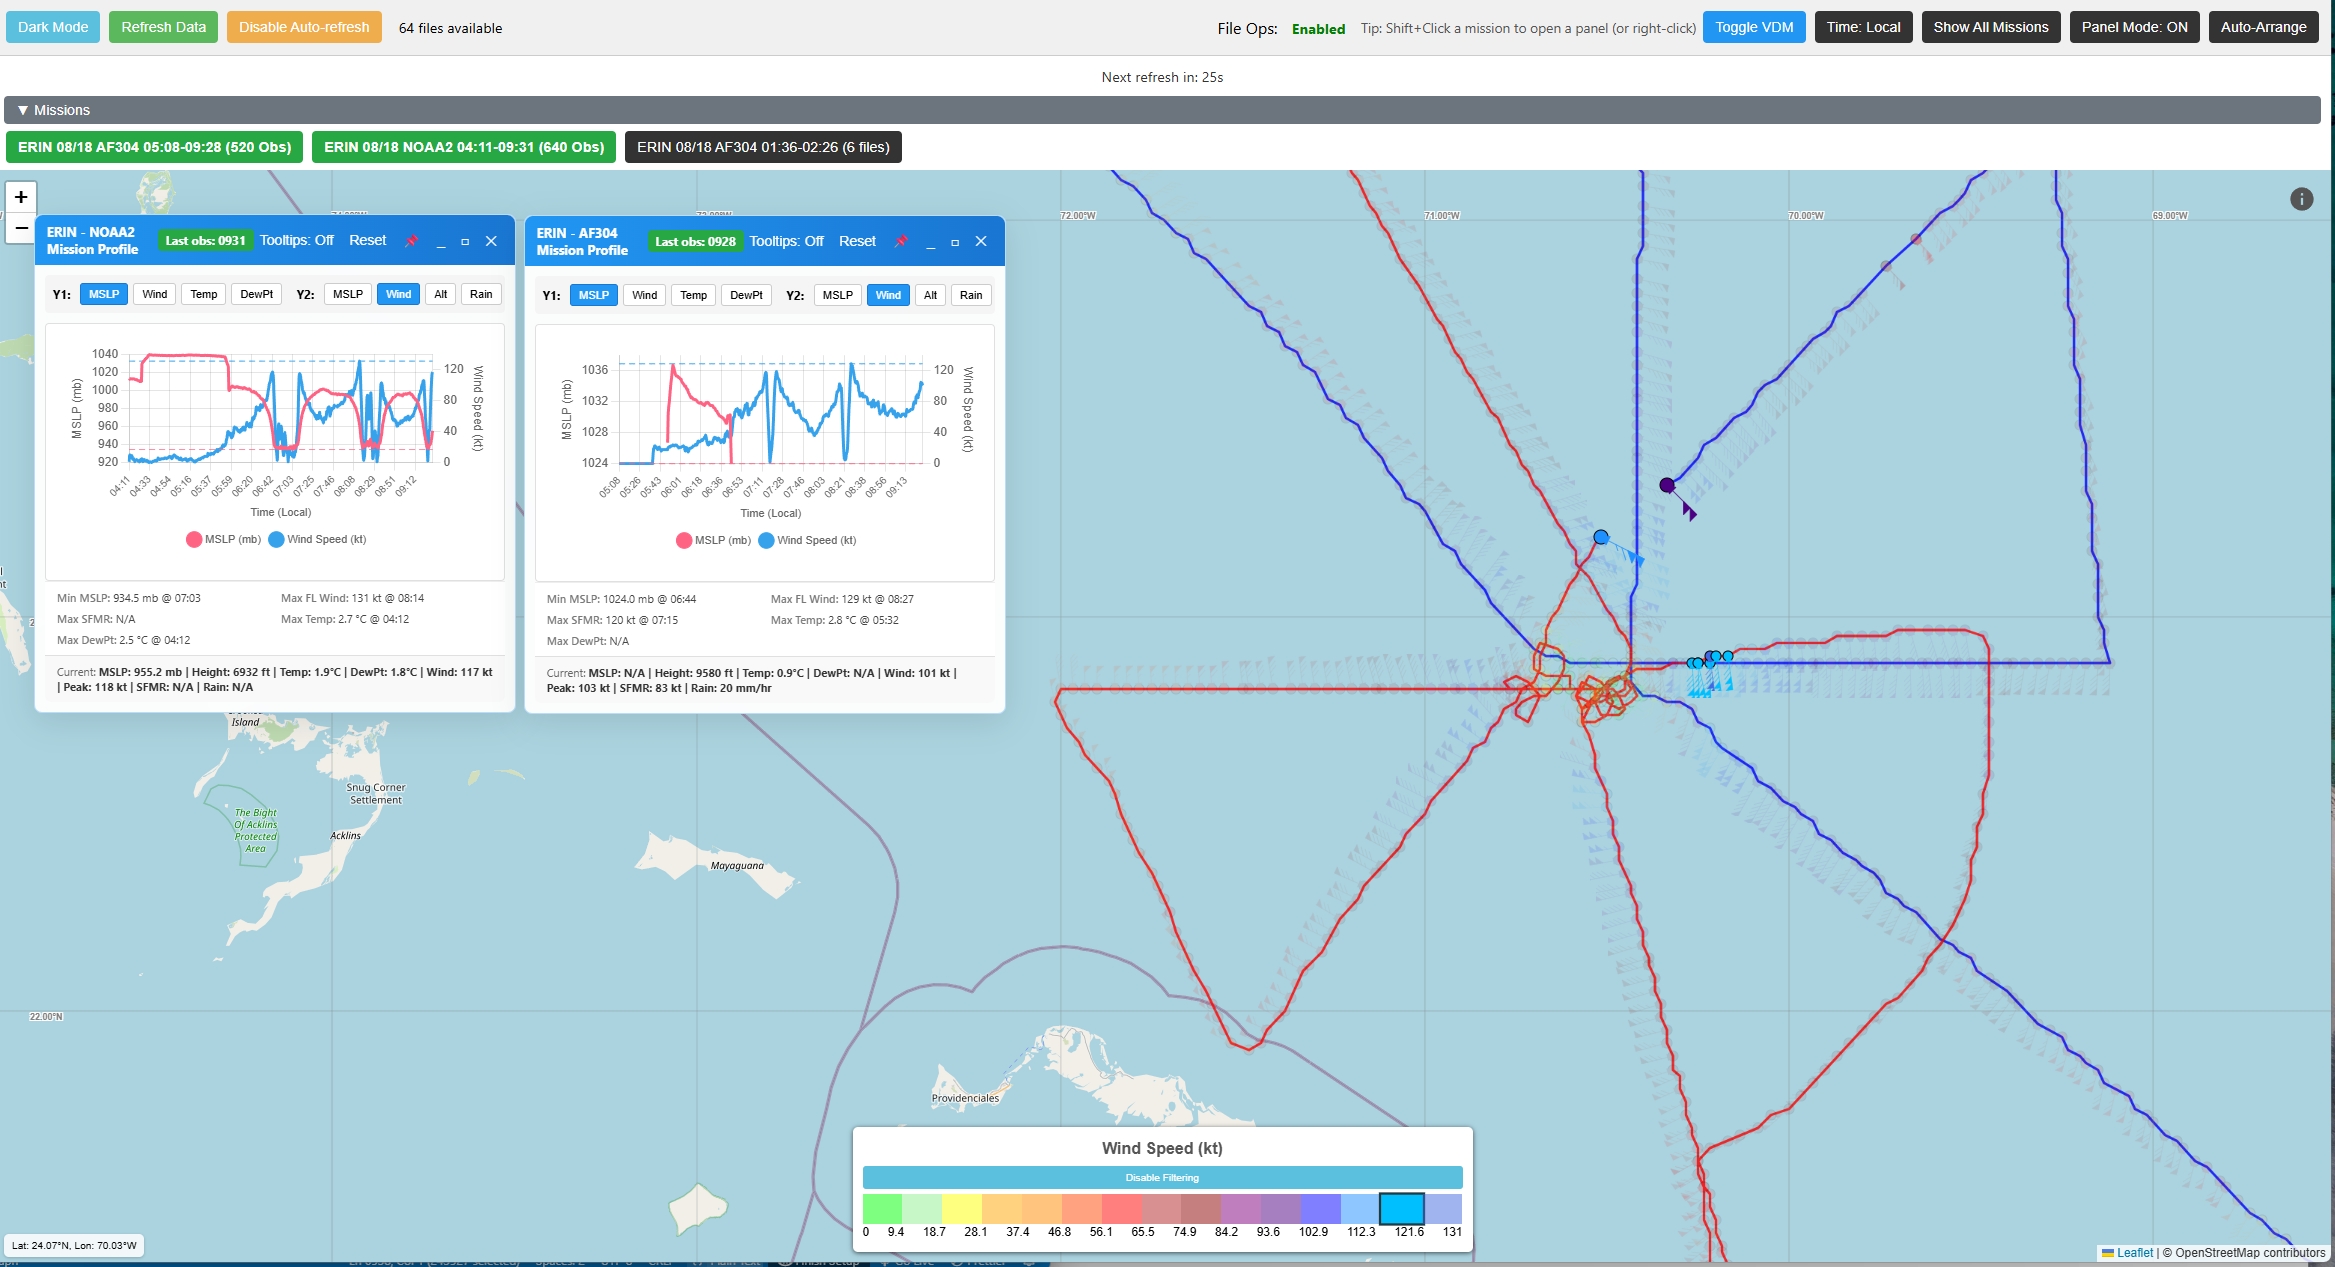The width and height of the screenshot is (2335, 1267).
Task: Switch on Dark Mode
Action: click(53, 27)
